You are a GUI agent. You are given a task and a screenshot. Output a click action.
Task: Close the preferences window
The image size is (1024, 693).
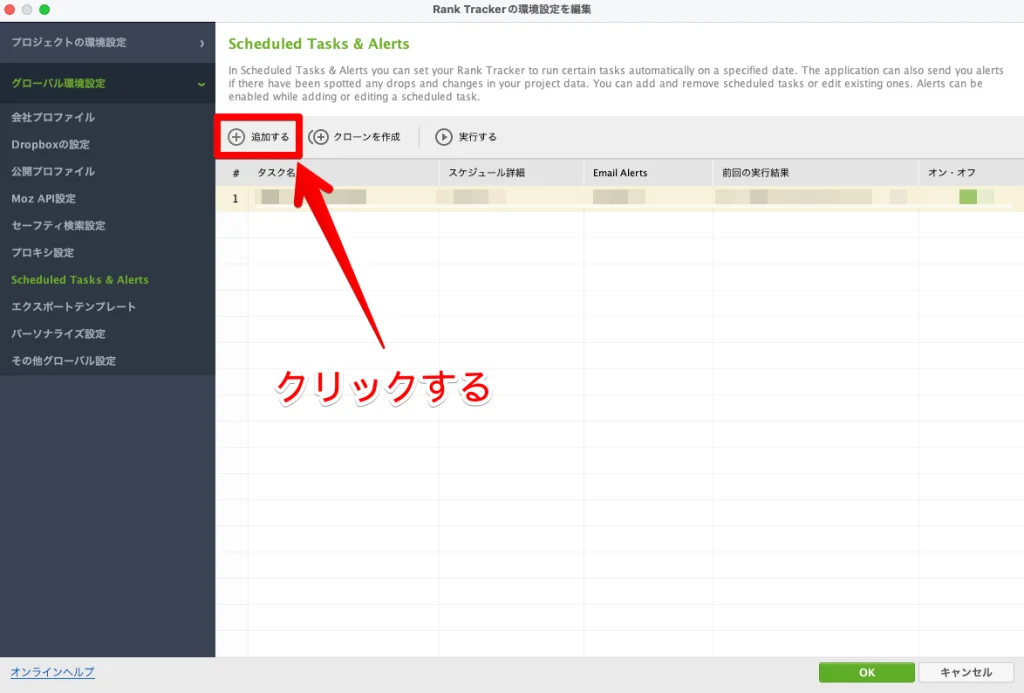coord(9,9)
